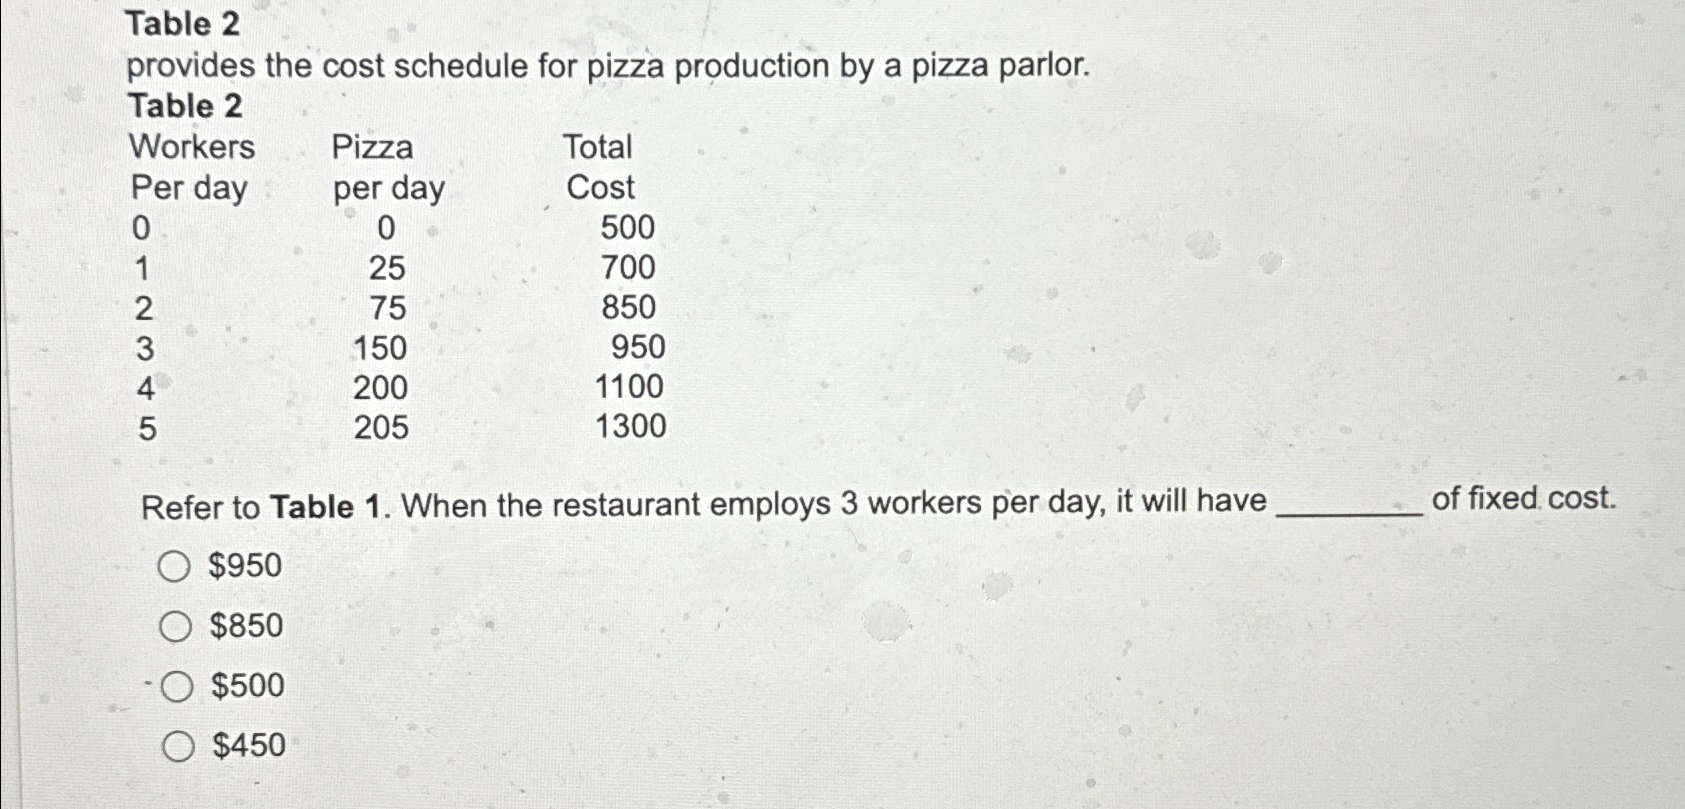
Task: Select the $450 answer option
Action: click(178, 745)
